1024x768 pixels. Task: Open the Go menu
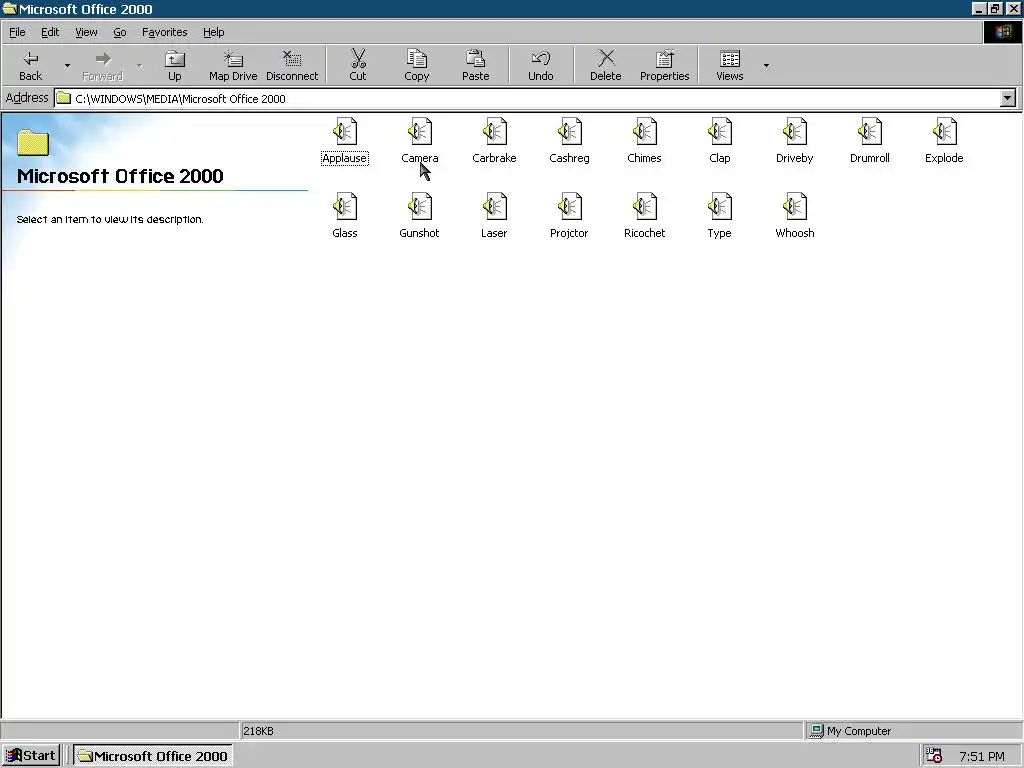(120, 32)
